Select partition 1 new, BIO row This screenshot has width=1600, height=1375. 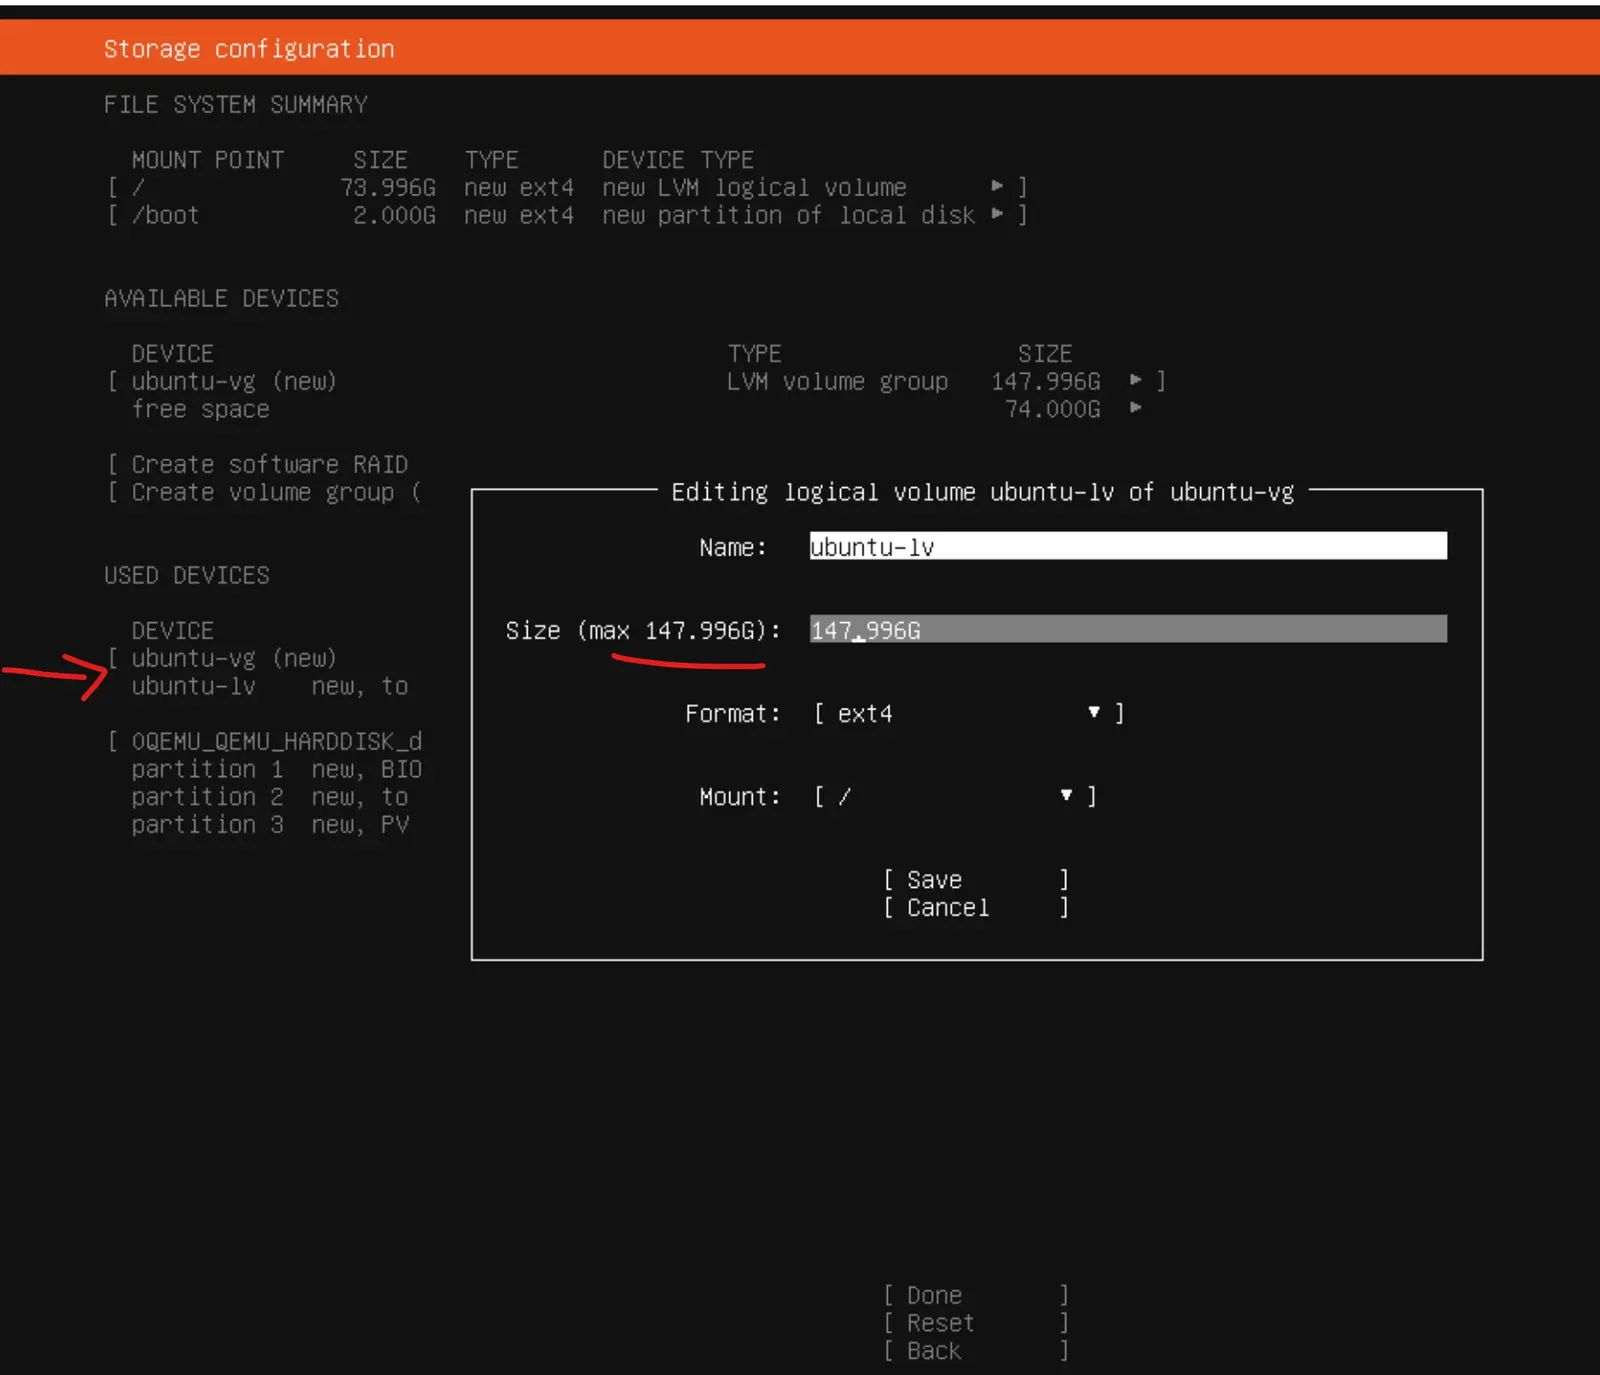point(277,769)
